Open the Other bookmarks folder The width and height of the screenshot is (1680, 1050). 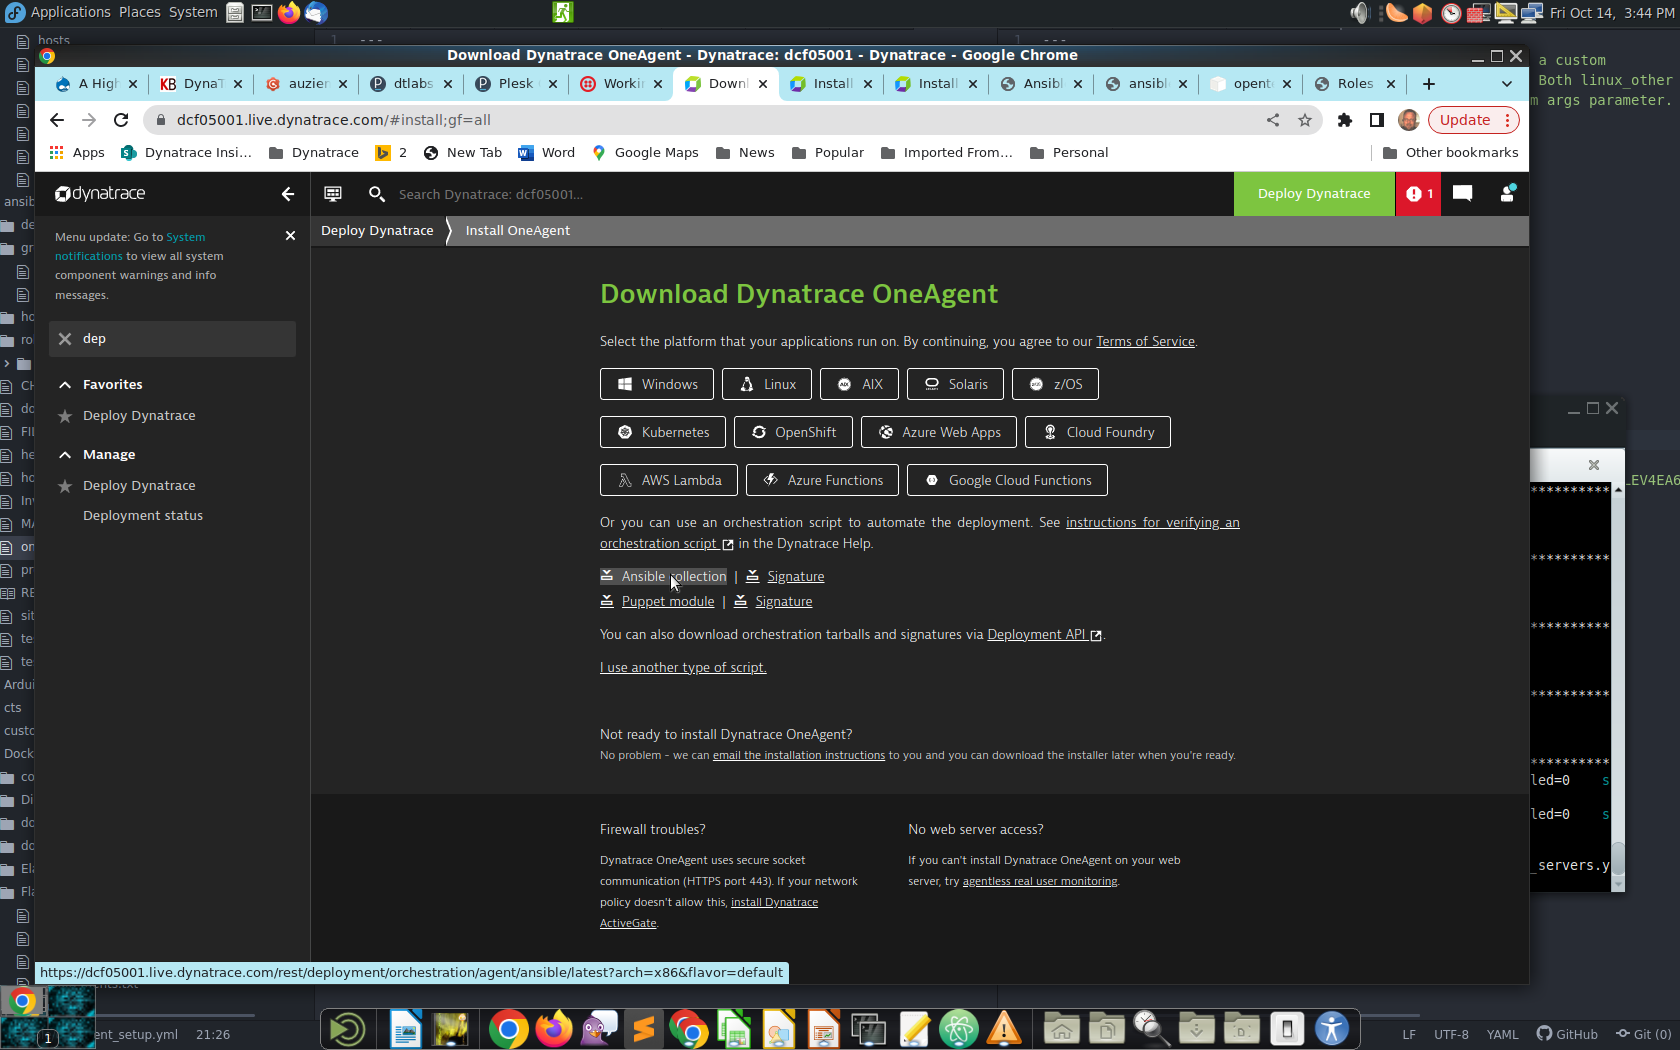coord(1450,153)
